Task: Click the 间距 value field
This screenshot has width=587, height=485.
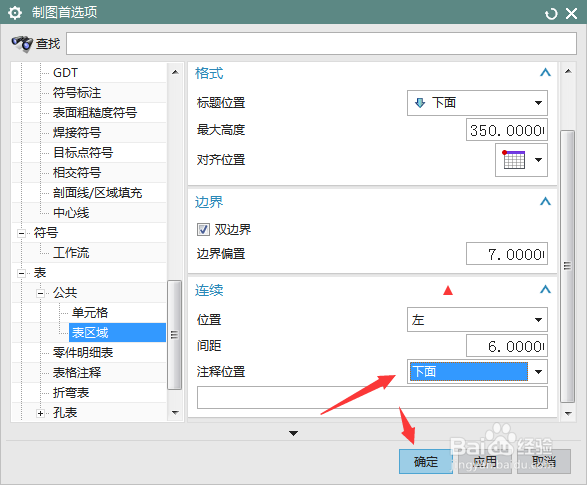Action: click(x=507, y=346)
